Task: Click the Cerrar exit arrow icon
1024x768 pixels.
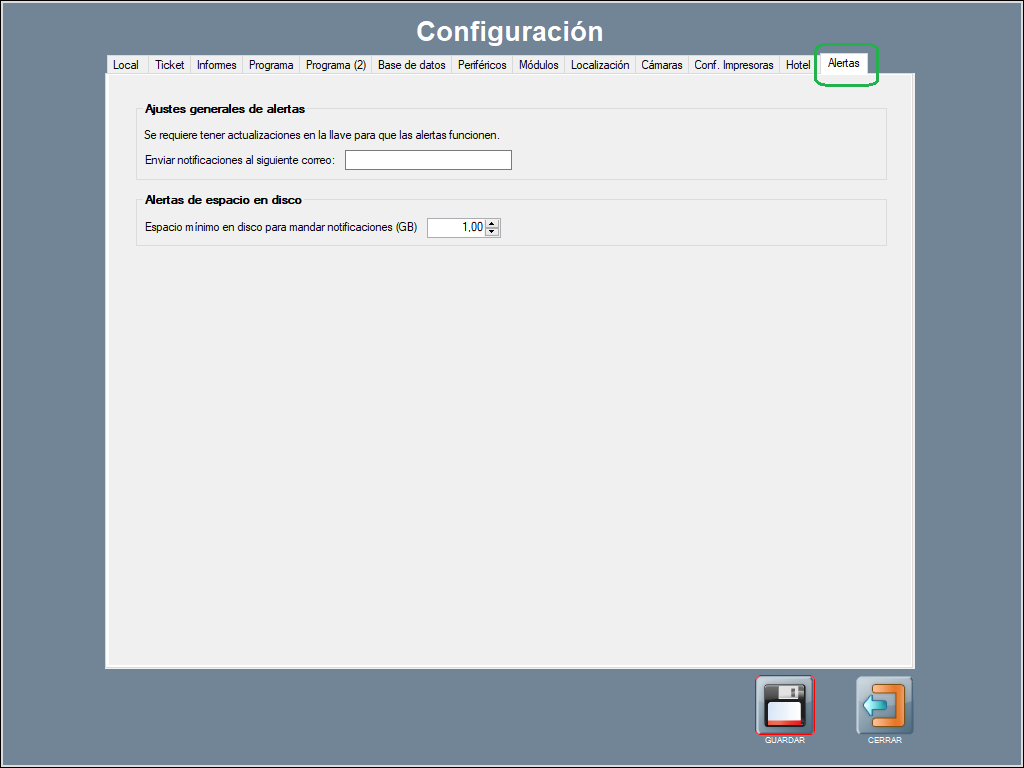Action: 884,705
